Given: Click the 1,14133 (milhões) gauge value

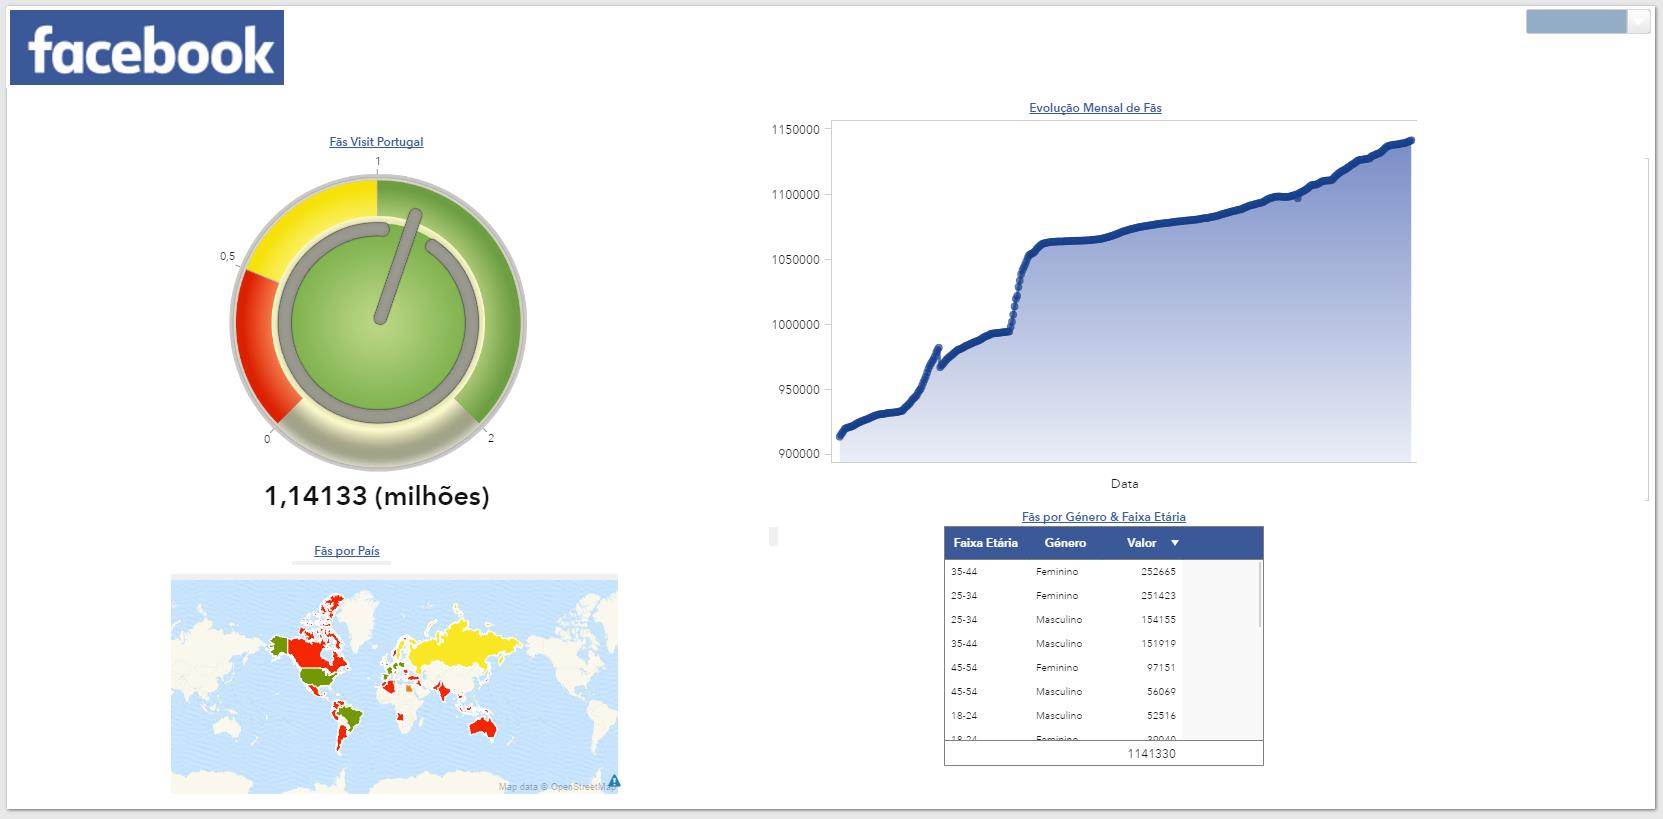Looking at the screenshot, I should (x=377, y=496).
